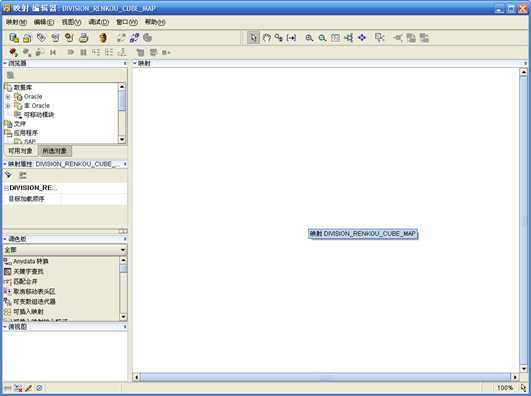Click the yellow mask generate icon
Image resolution: width=531 pixels, height=396 pixels.
103,38
